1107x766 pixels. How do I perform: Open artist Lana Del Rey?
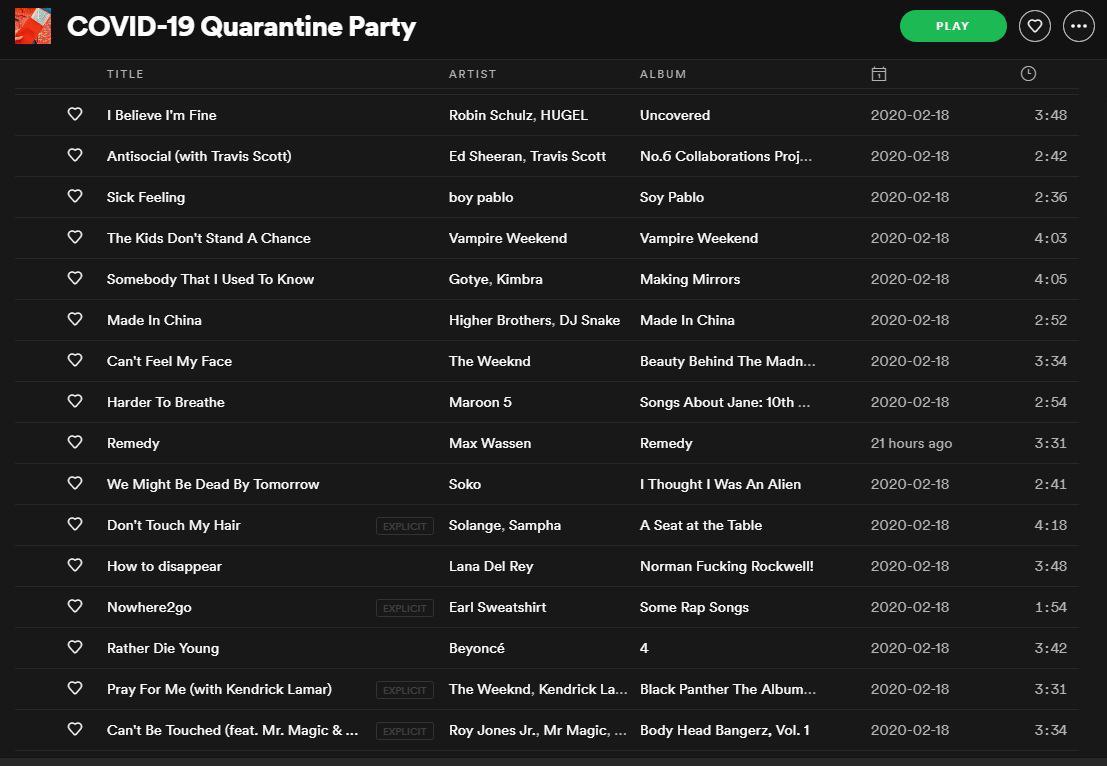pos(491,566)
